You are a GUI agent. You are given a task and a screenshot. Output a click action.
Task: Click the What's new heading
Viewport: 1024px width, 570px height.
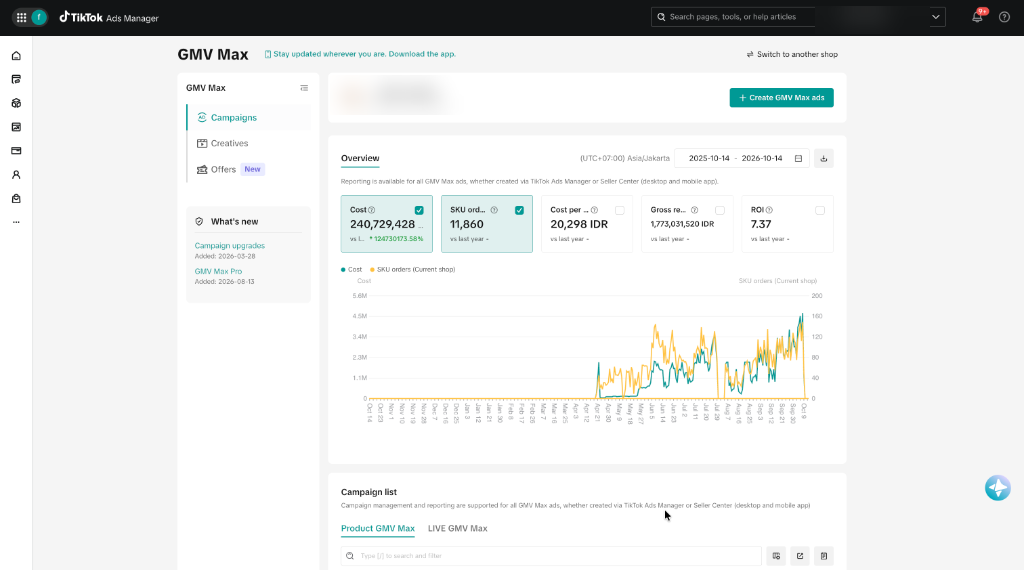pyautogui.click(x=234, y=221)
